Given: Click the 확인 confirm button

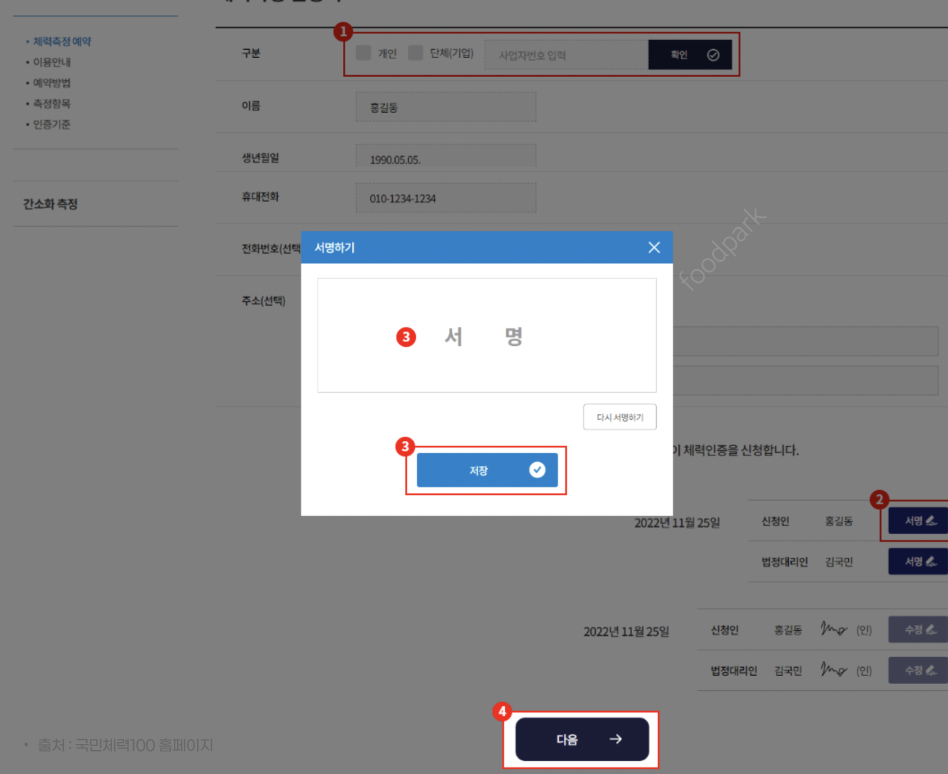Looking at the screenshot, I should 690,55.
